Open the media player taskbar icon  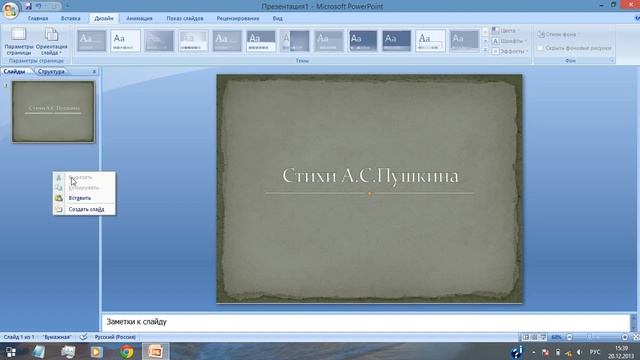(97, 352)
